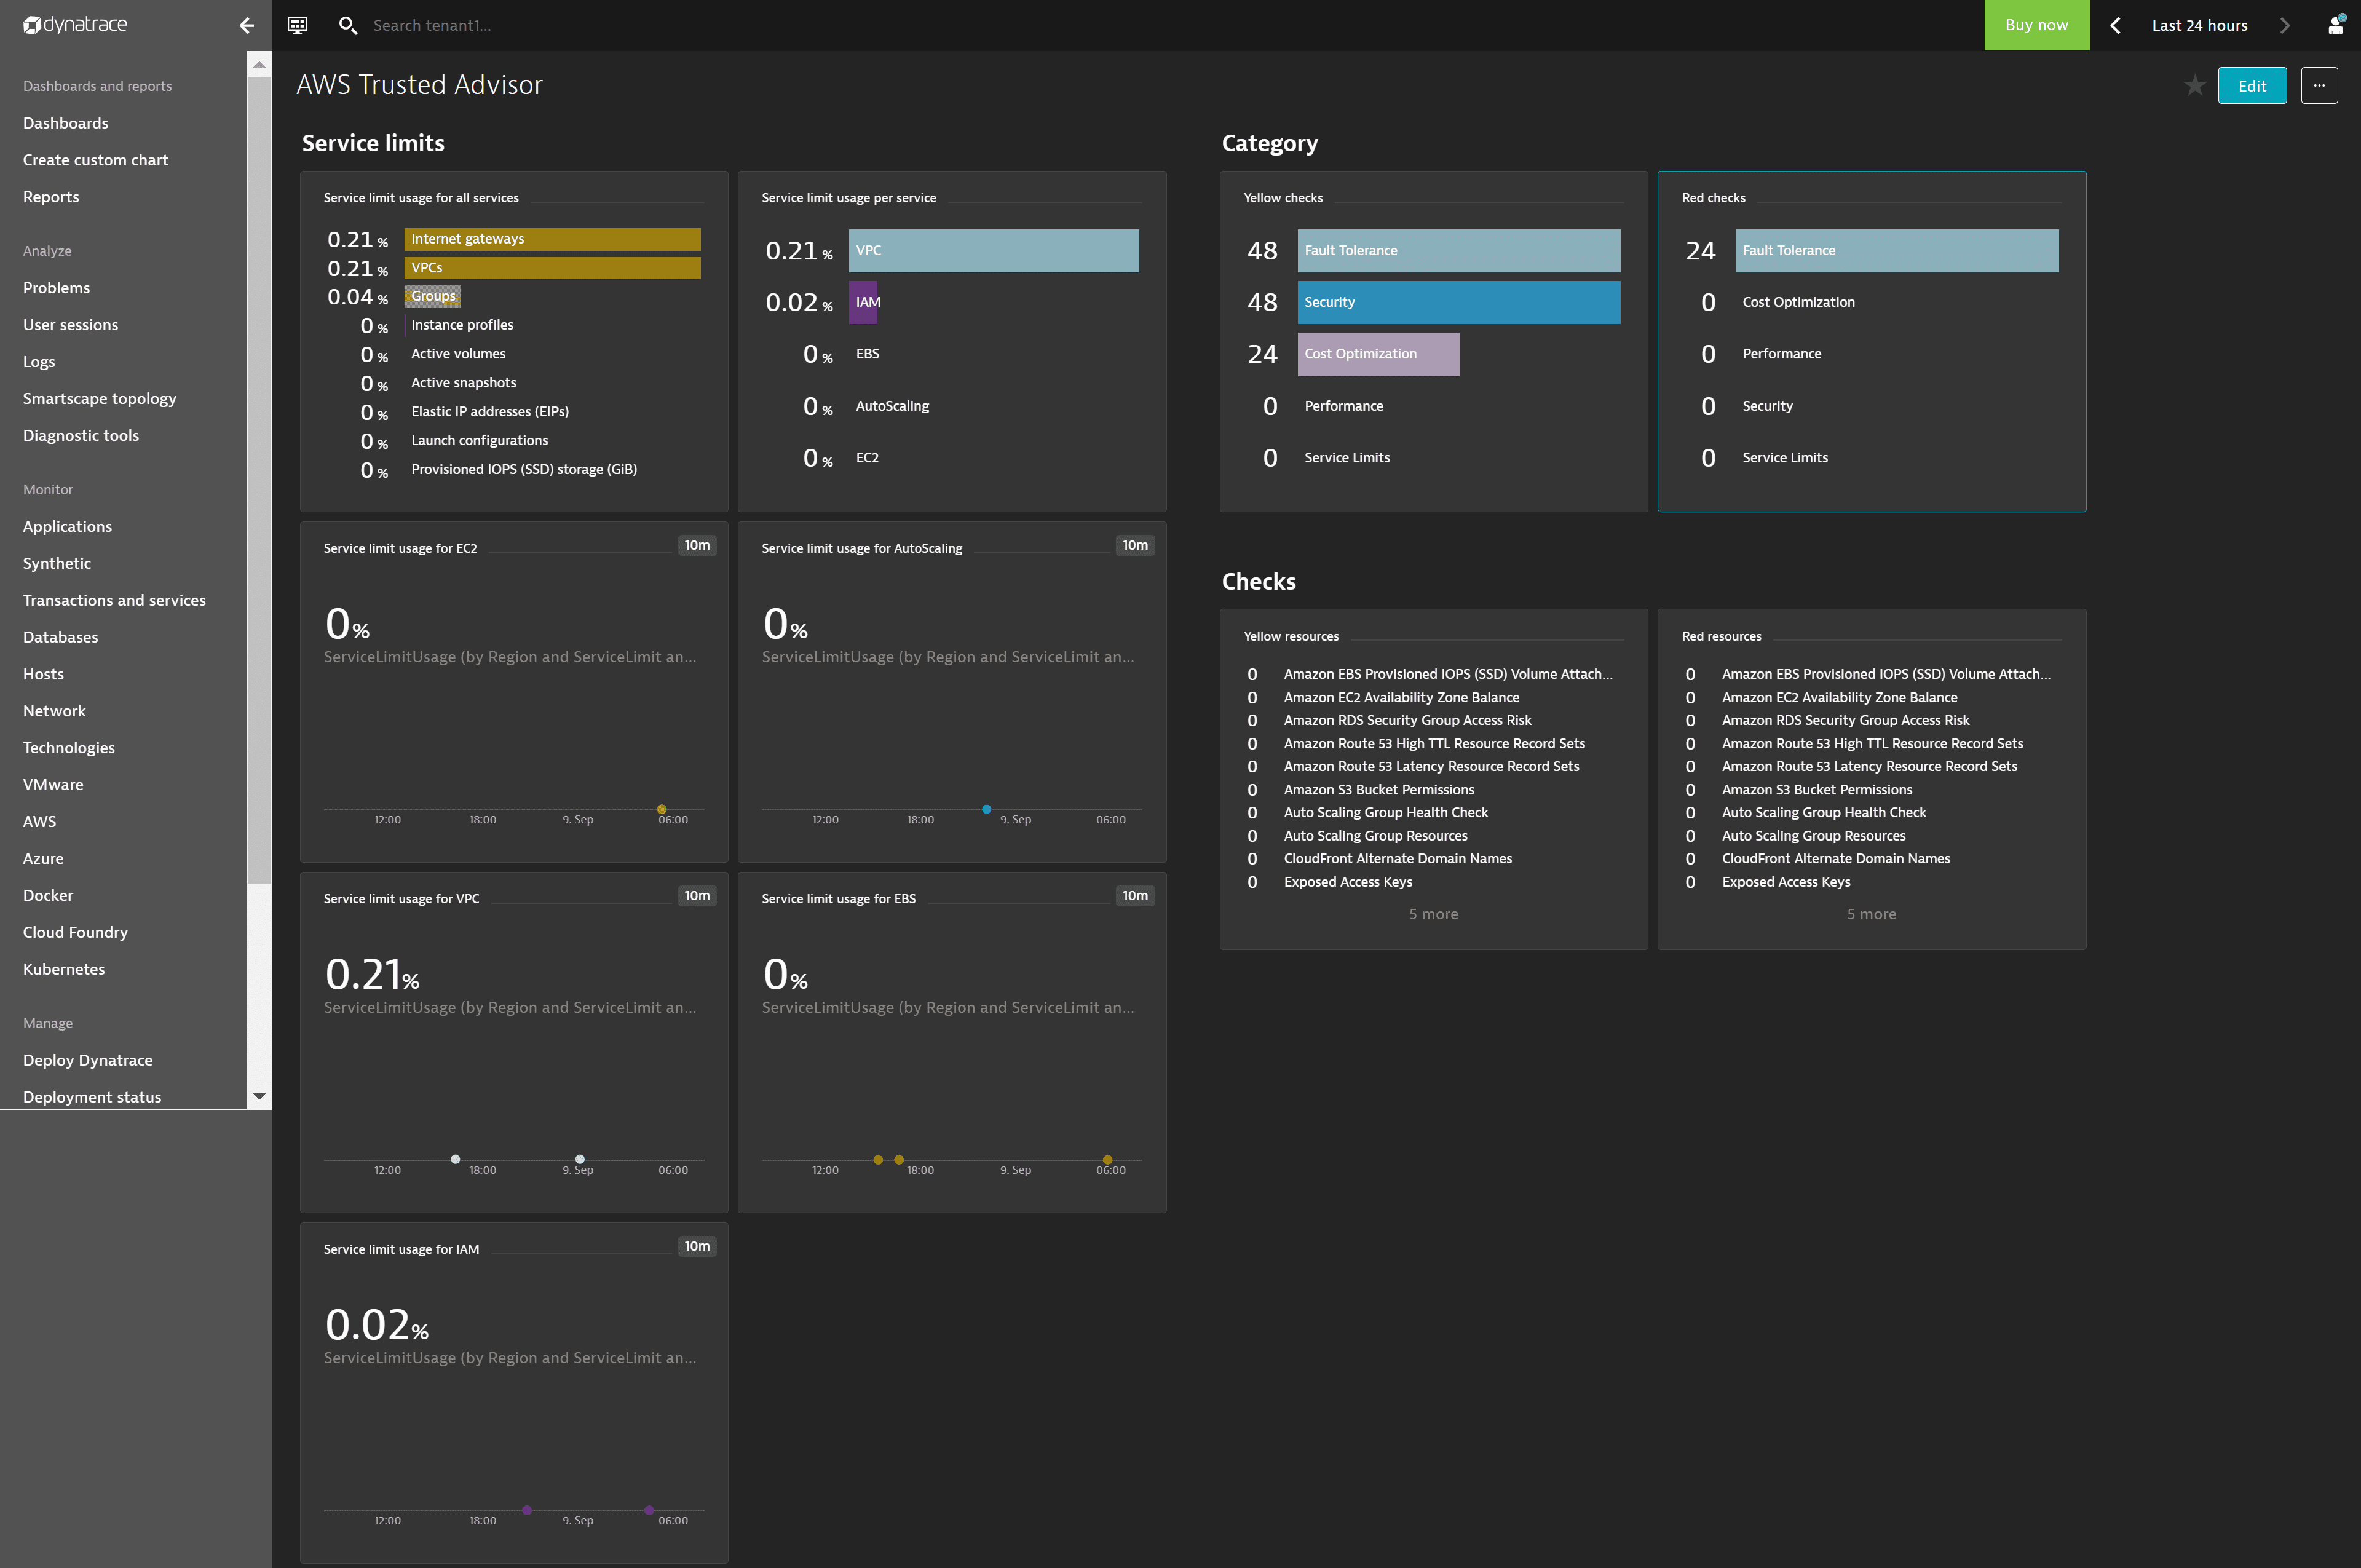Collapse the sidebar with the back arrow
The height and width of the screenshot is (1568, 2361).
[247, 25]
